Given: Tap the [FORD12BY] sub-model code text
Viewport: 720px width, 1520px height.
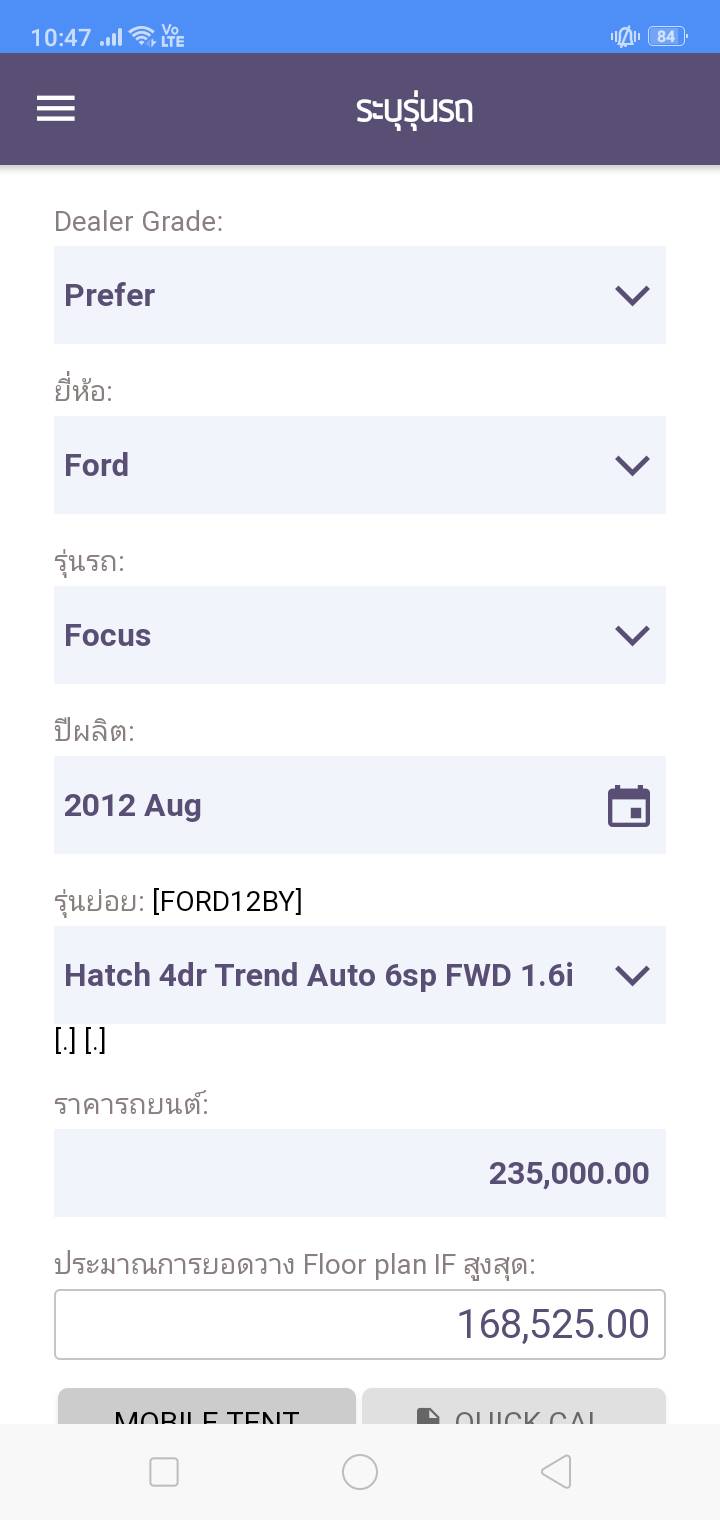Looking at the screenshot, I should [227, 901].
